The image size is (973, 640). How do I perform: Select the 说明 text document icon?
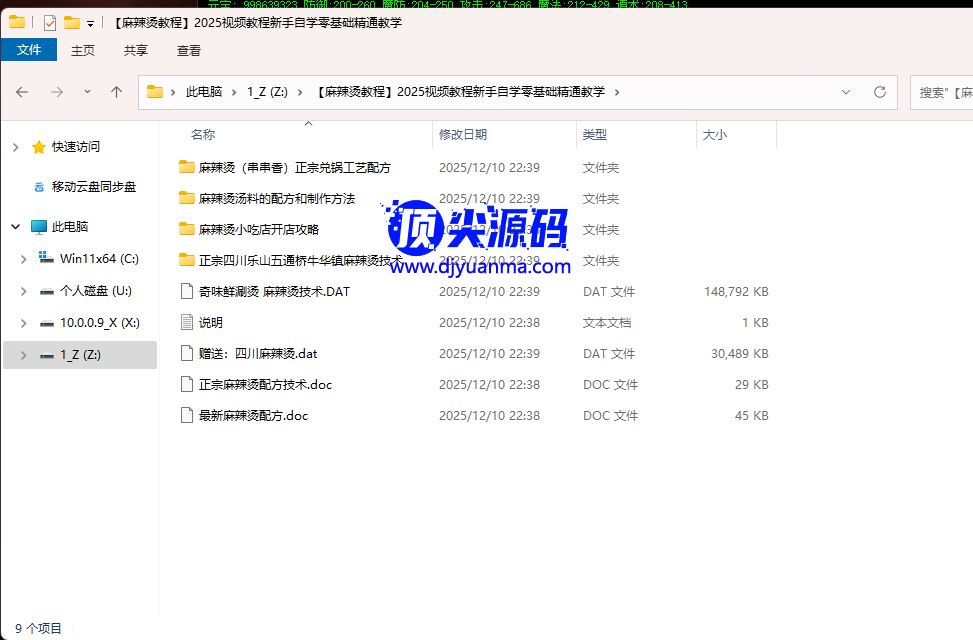pos(186,323)
